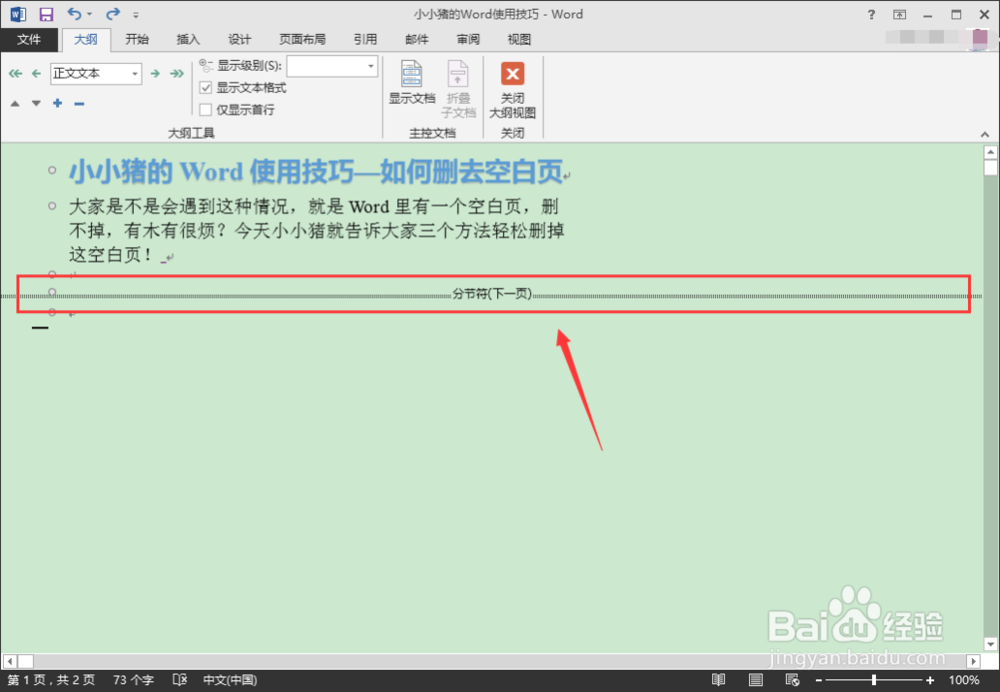Open the spell check indicator in status bar
1000x692 pixels.
(x=179, y=679)
